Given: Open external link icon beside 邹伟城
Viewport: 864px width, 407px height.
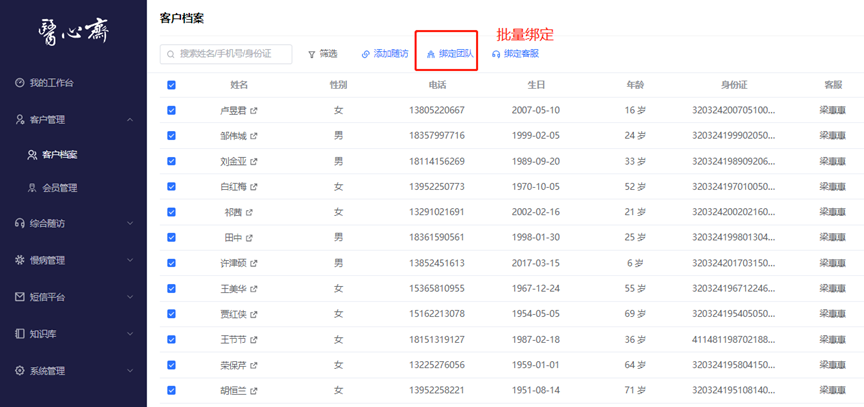Looking at the screenshot, I should 253,135.
